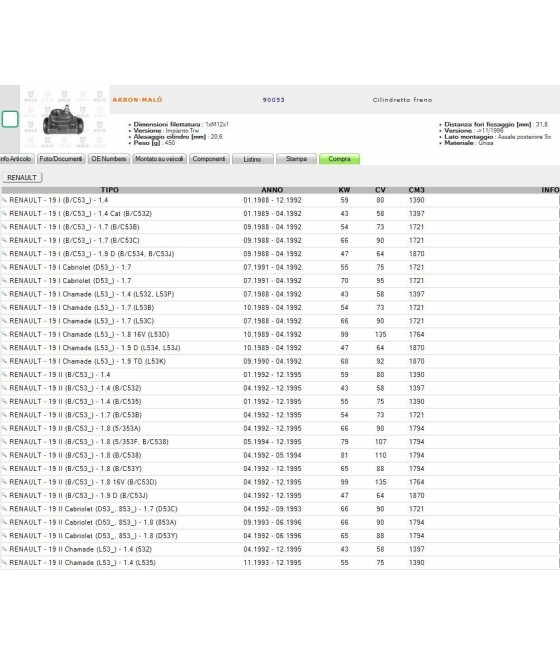This screenshot has width=560, height=655.
Task: Click magnifier icon for 19 I 1.7 (B/C53C) row
Action: click(x=4, y=240)
